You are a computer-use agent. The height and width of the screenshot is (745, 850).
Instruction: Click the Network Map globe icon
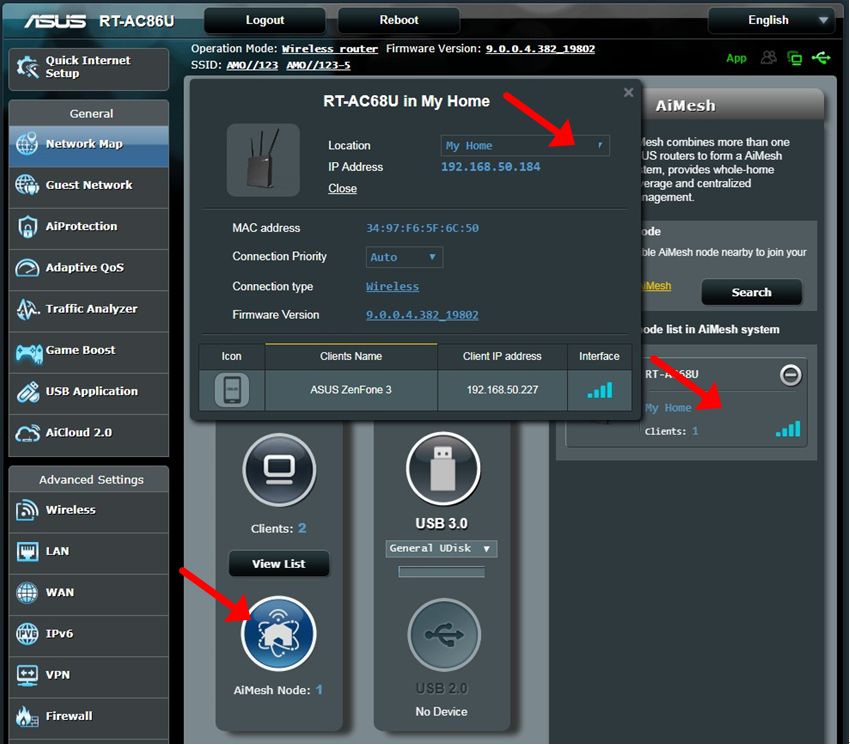tap(27, 144)
